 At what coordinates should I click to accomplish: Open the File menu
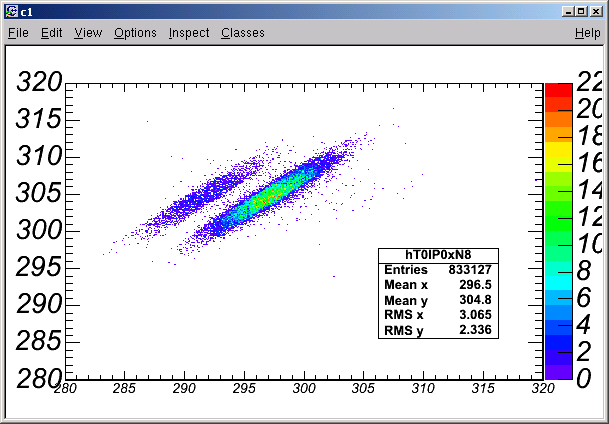(x=18, y=33)
